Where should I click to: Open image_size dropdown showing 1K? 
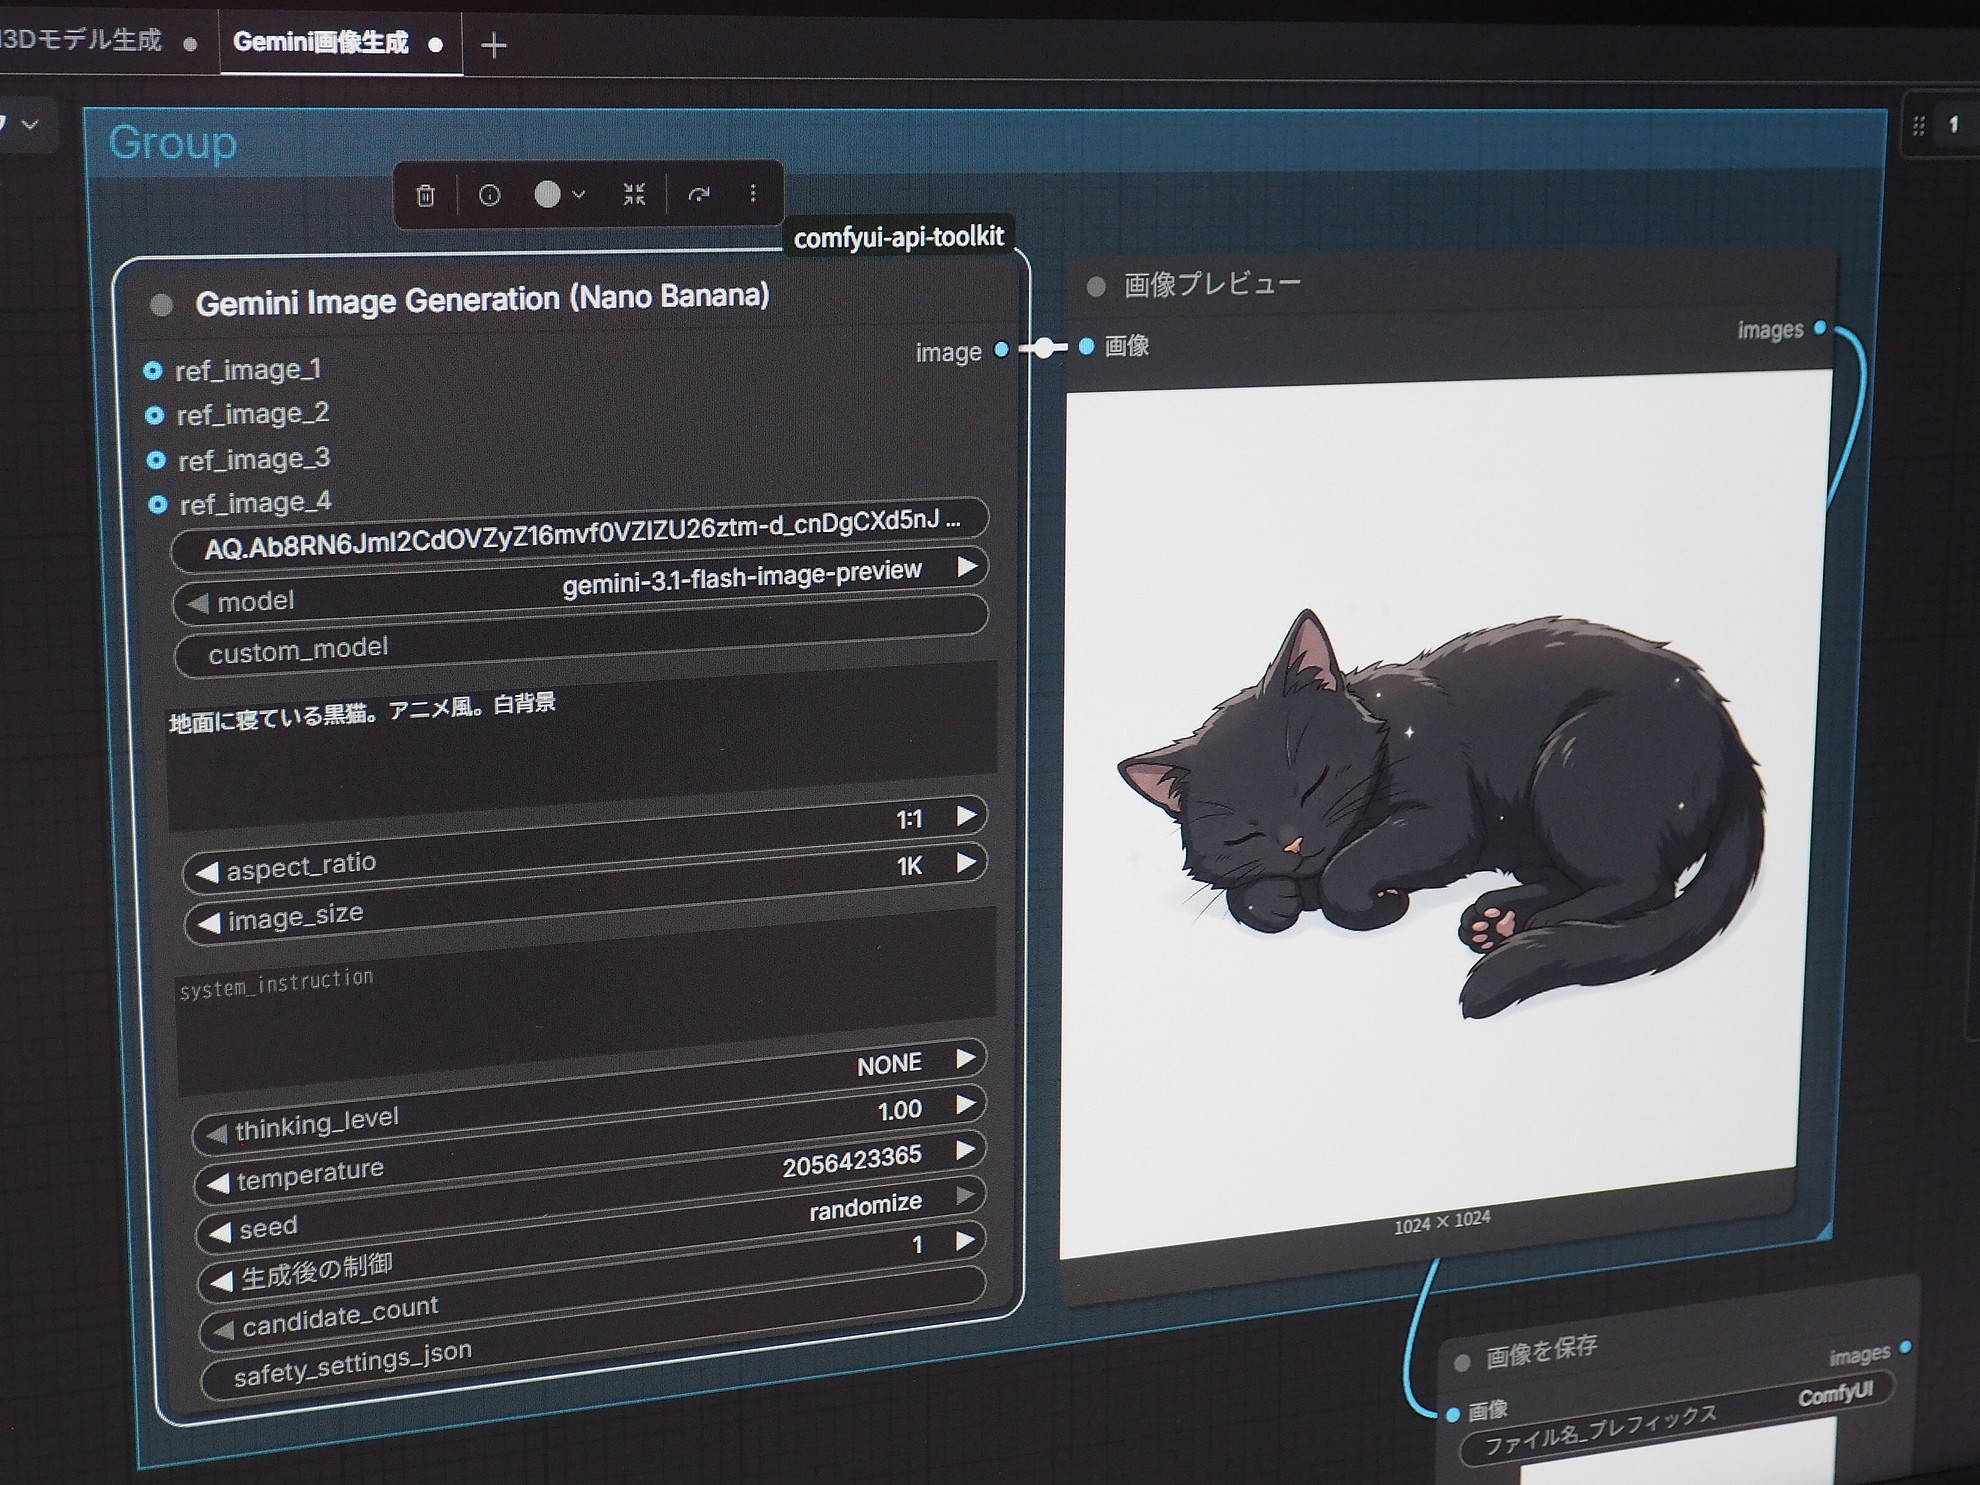pyautogui.click(x=586, y=891)
